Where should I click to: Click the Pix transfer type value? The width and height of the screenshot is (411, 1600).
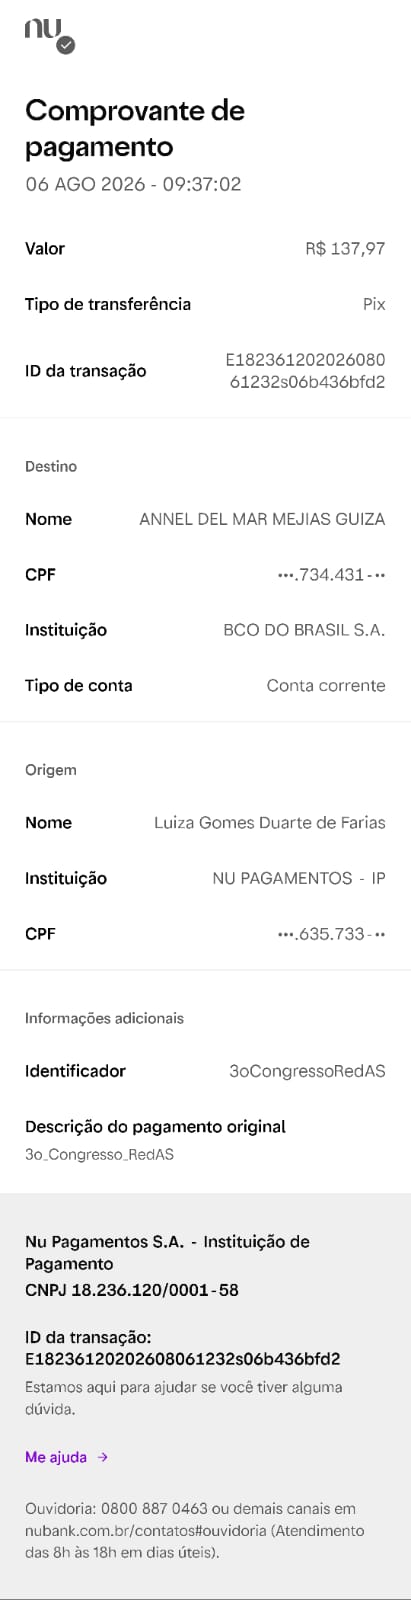click(x=374, y=304)
